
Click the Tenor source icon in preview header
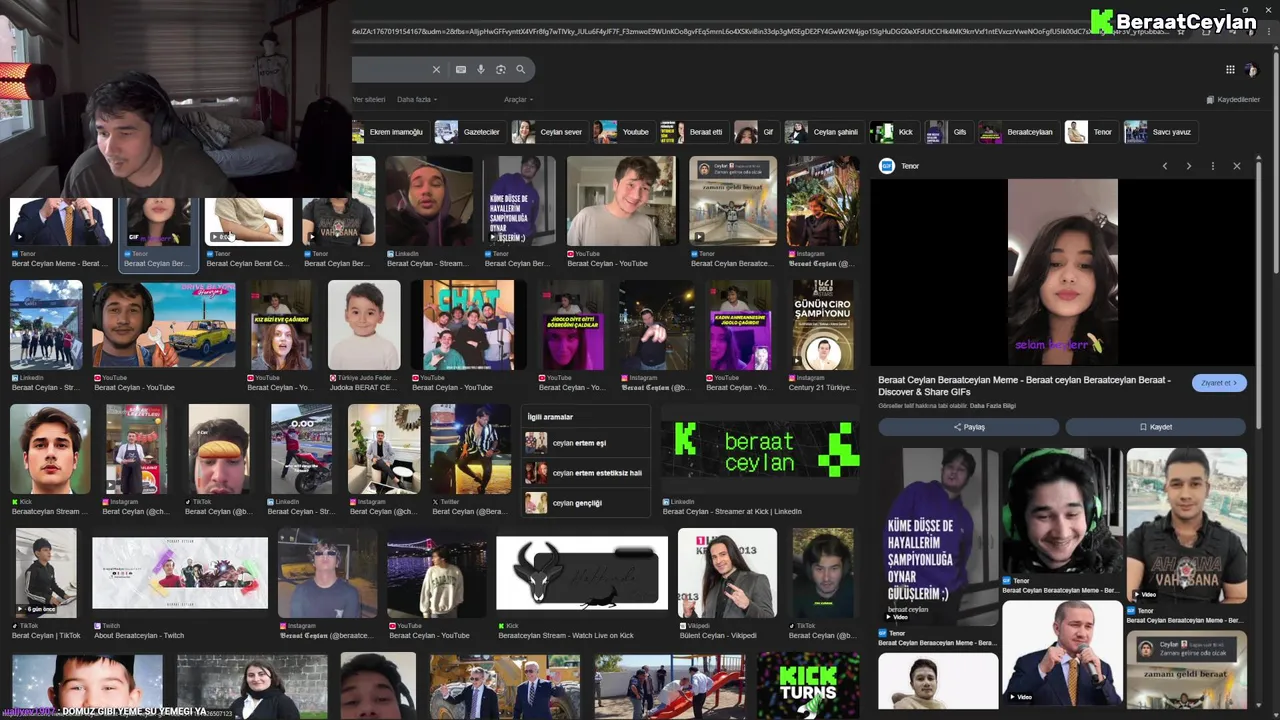886,166
